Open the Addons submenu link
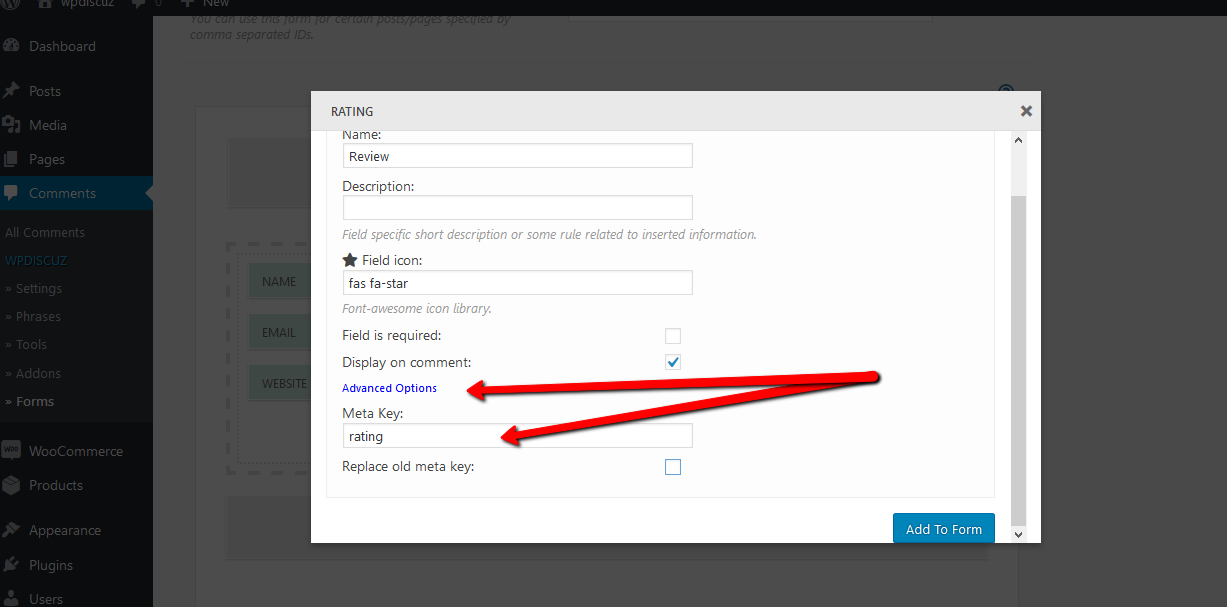 click(38, 373)
